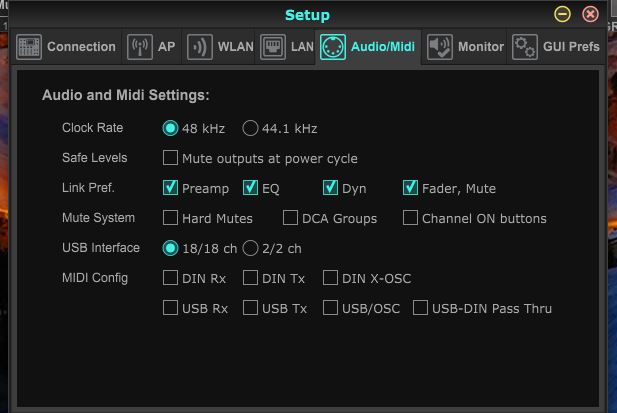The image size is (617, 413).
Task: Click the Monitor speaker icon
Action: [x=440, y=47]
